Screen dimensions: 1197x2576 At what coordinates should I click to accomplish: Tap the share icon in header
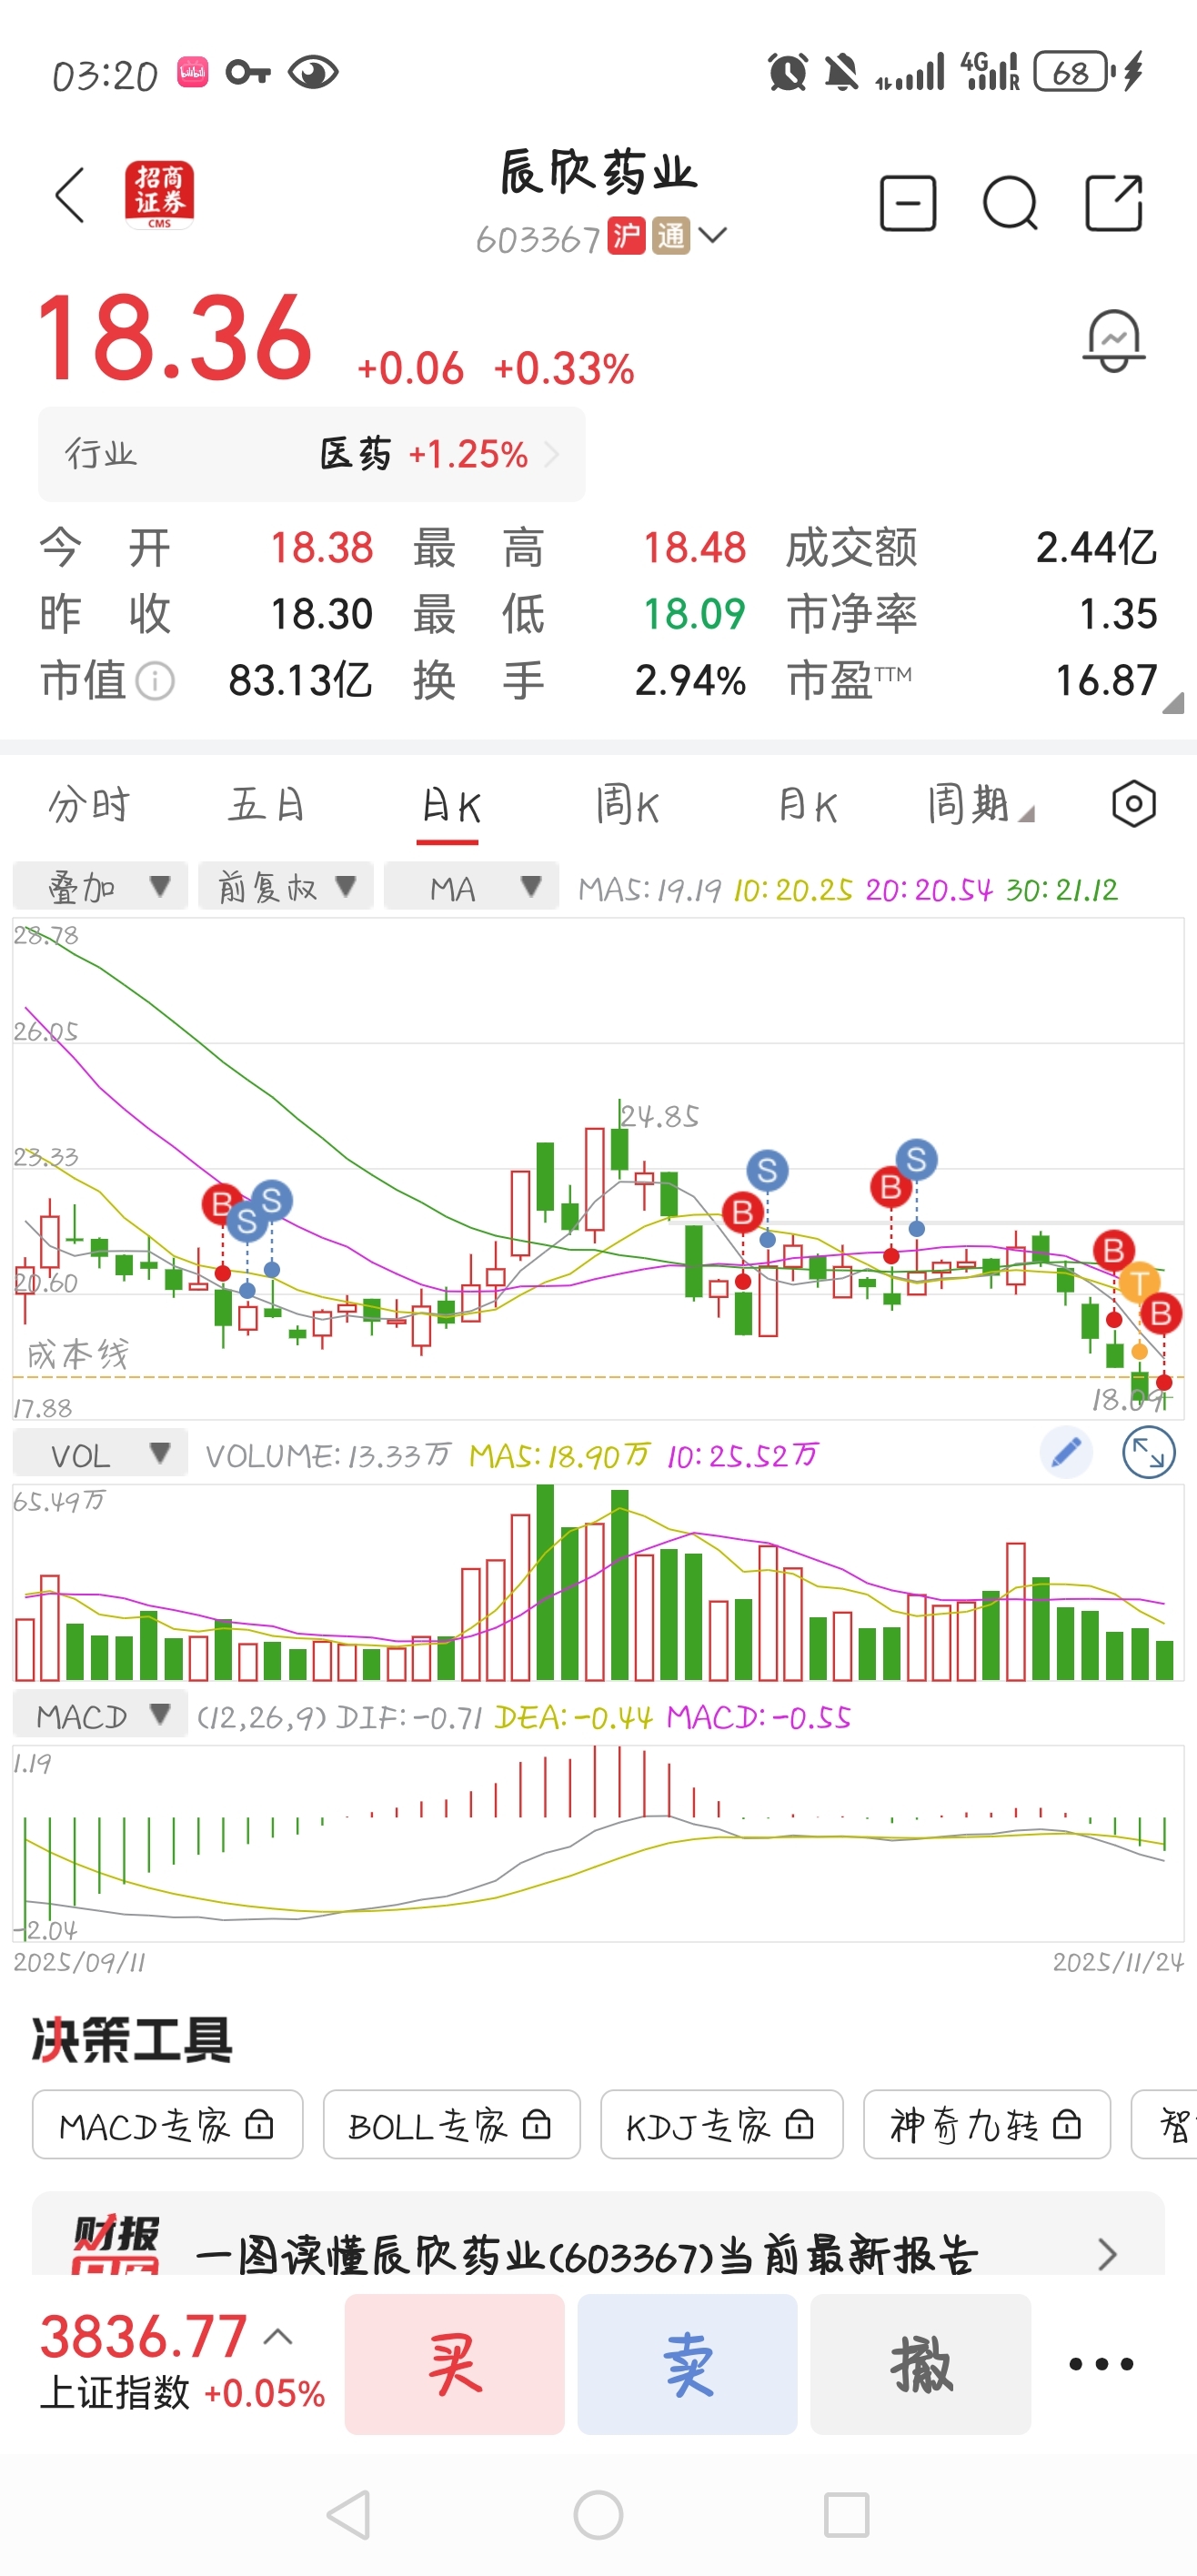(1114, 203)
